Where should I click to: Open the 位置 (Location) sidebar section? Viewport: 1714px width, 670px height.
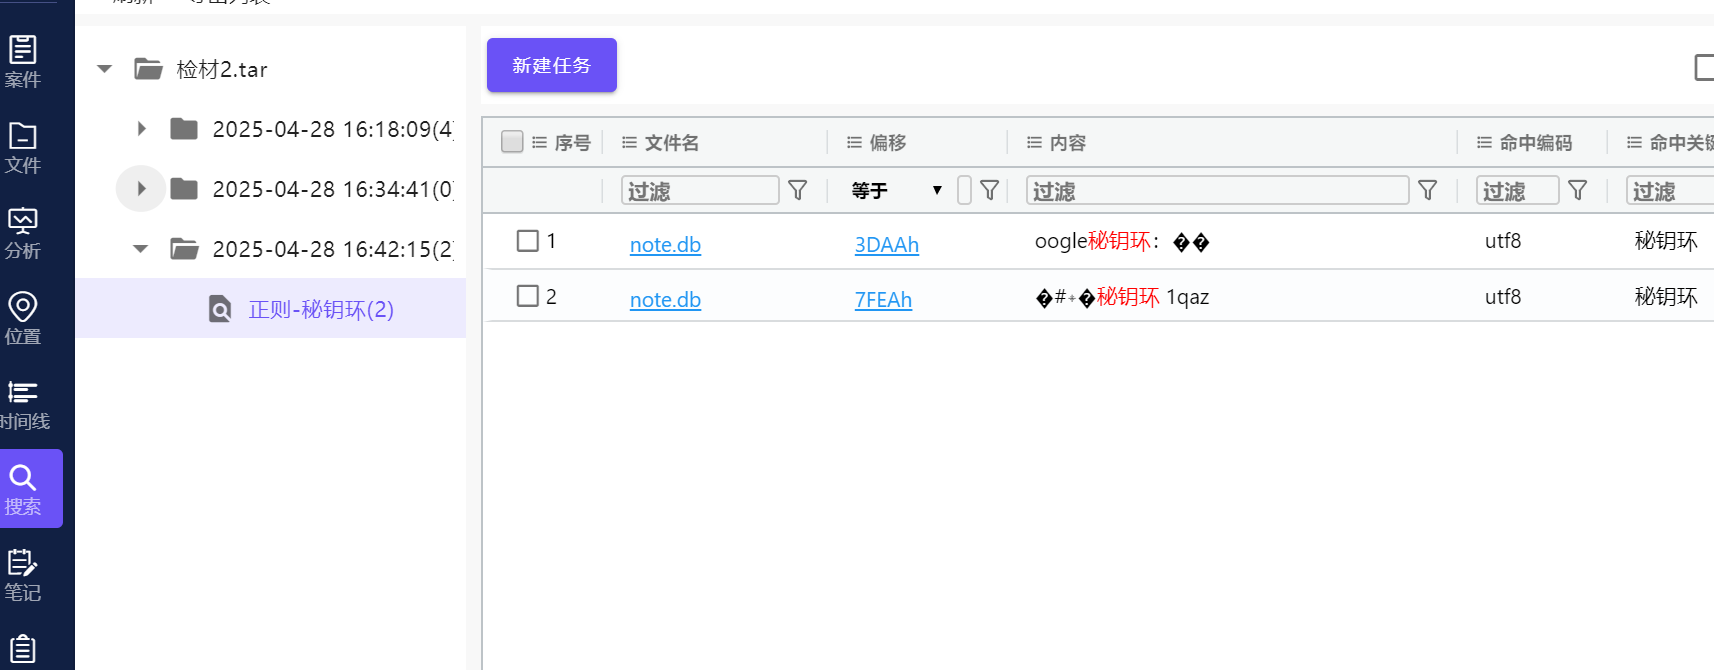click(x=23, y=319)
